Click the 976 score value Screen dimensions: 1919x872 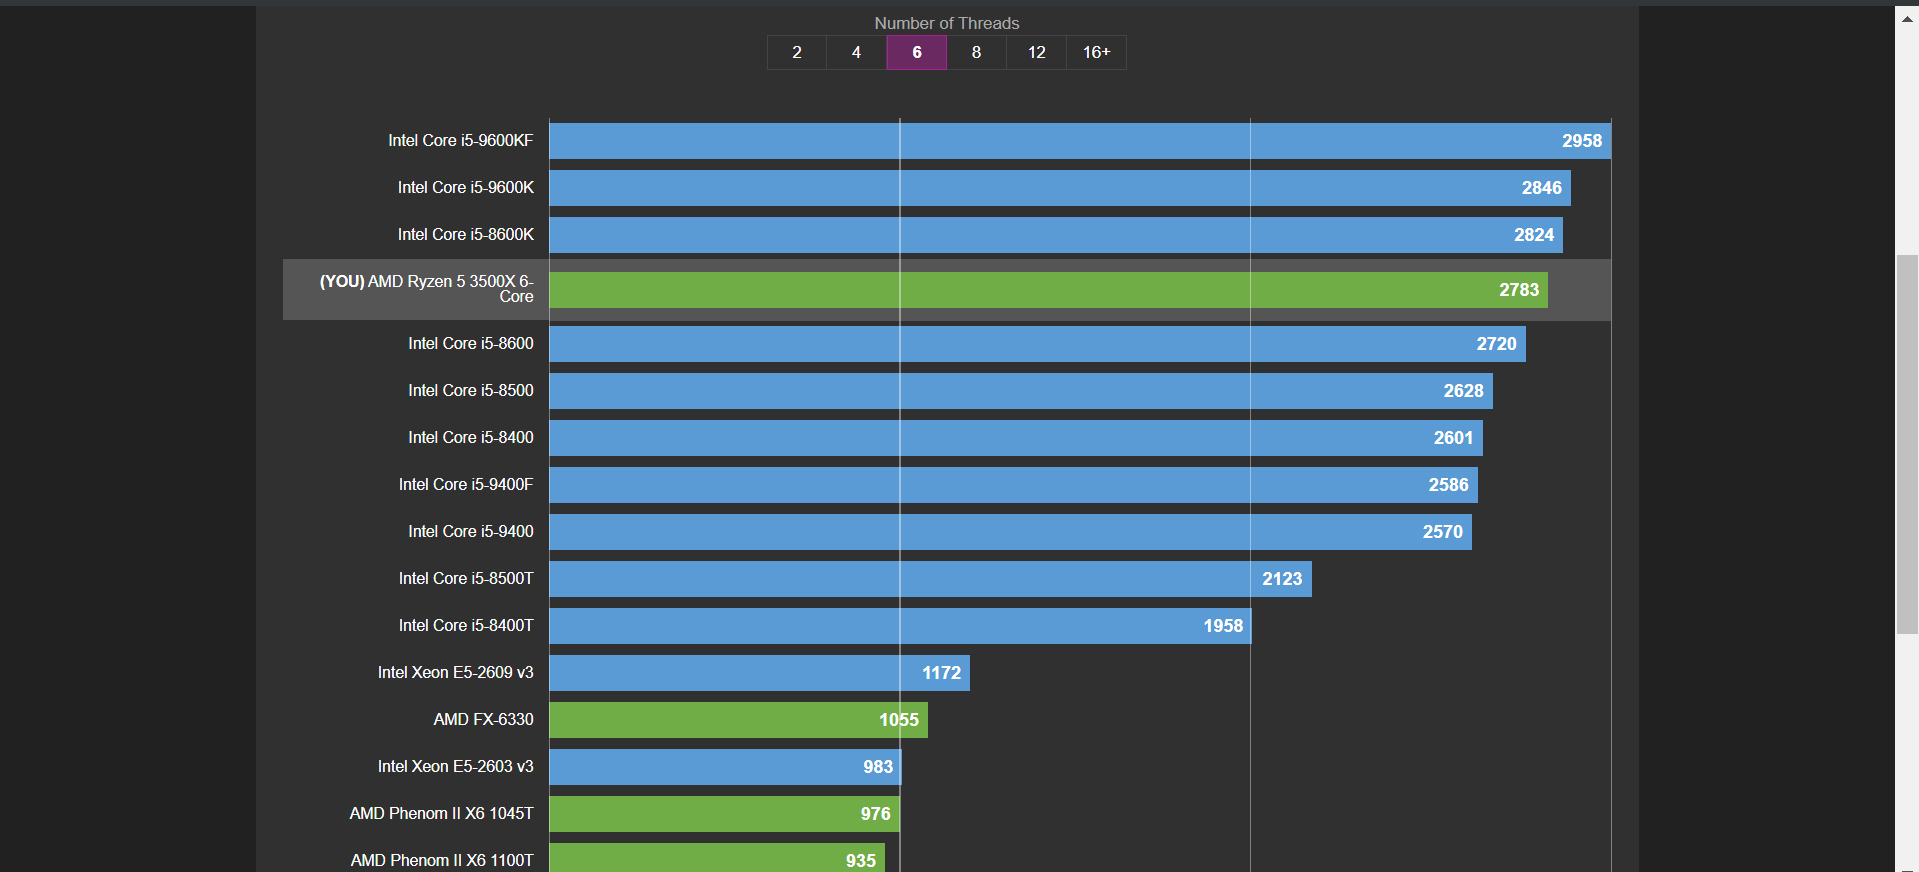click(876, 814)
